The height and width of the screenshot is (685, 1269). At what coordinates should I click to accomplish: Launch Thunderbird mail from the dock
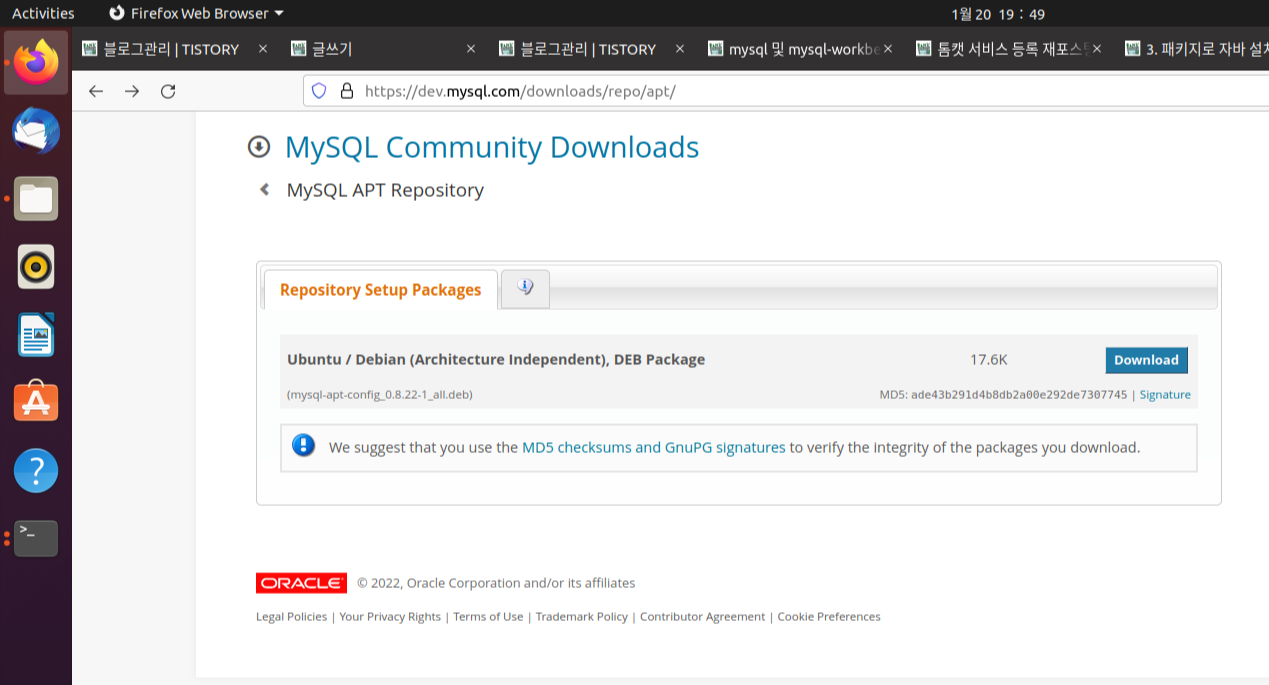coord(36,131)
